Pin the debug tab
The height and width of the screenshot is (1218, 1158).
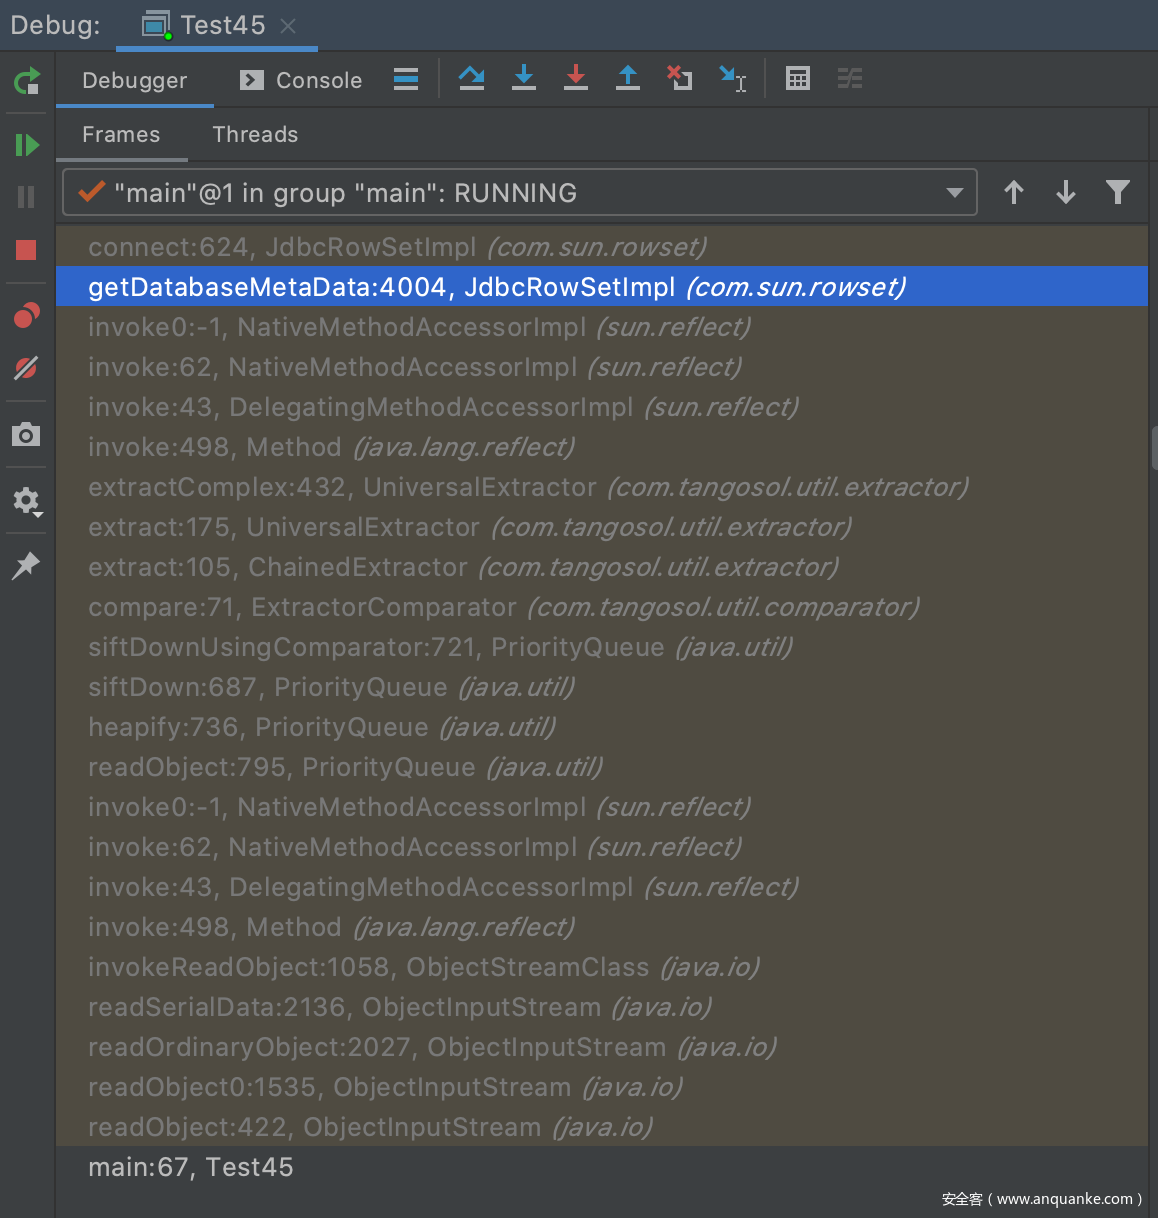(27, 565)
